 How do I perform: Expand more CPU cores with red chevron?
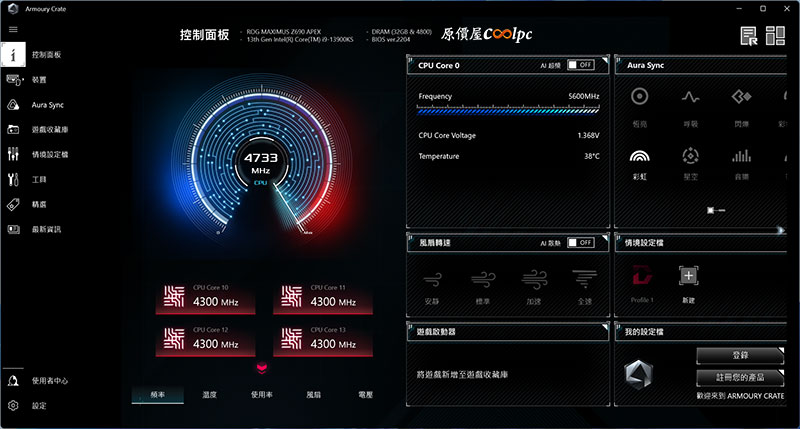click(x=262, y=368)
